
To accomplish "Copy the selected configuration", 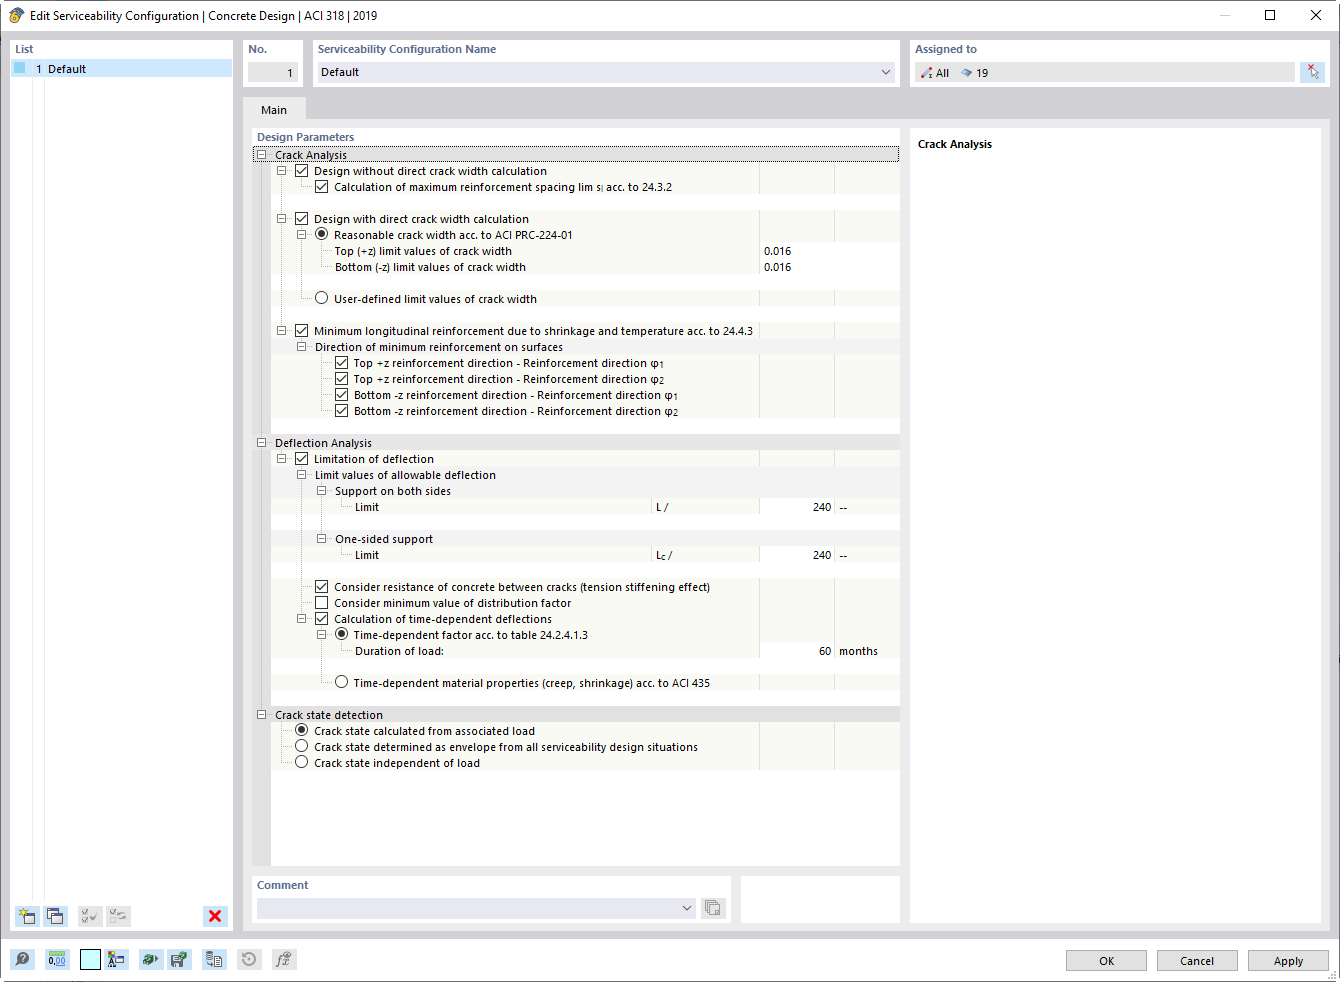I will (55, 916).
